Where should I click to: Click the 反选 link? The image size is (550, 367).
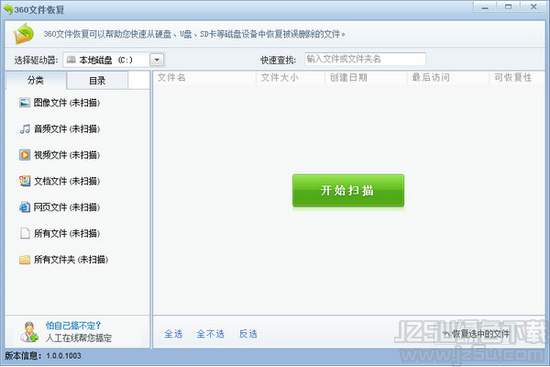click(x=248, y=334)
